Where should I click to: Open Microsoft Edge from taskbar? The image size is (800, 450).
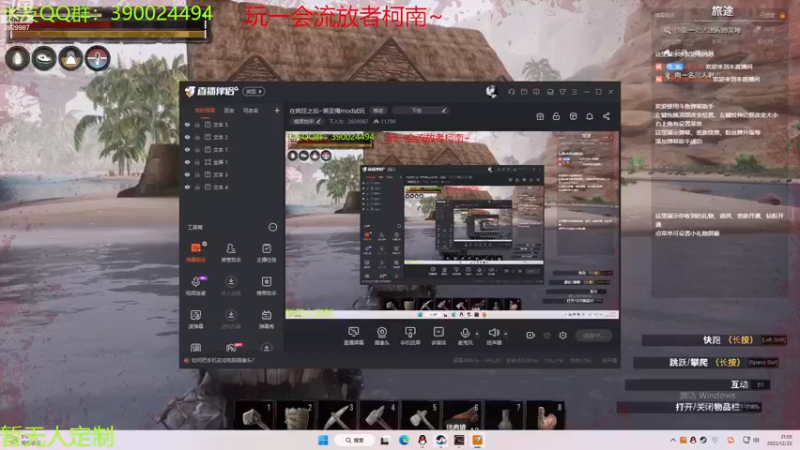[404, 440]
